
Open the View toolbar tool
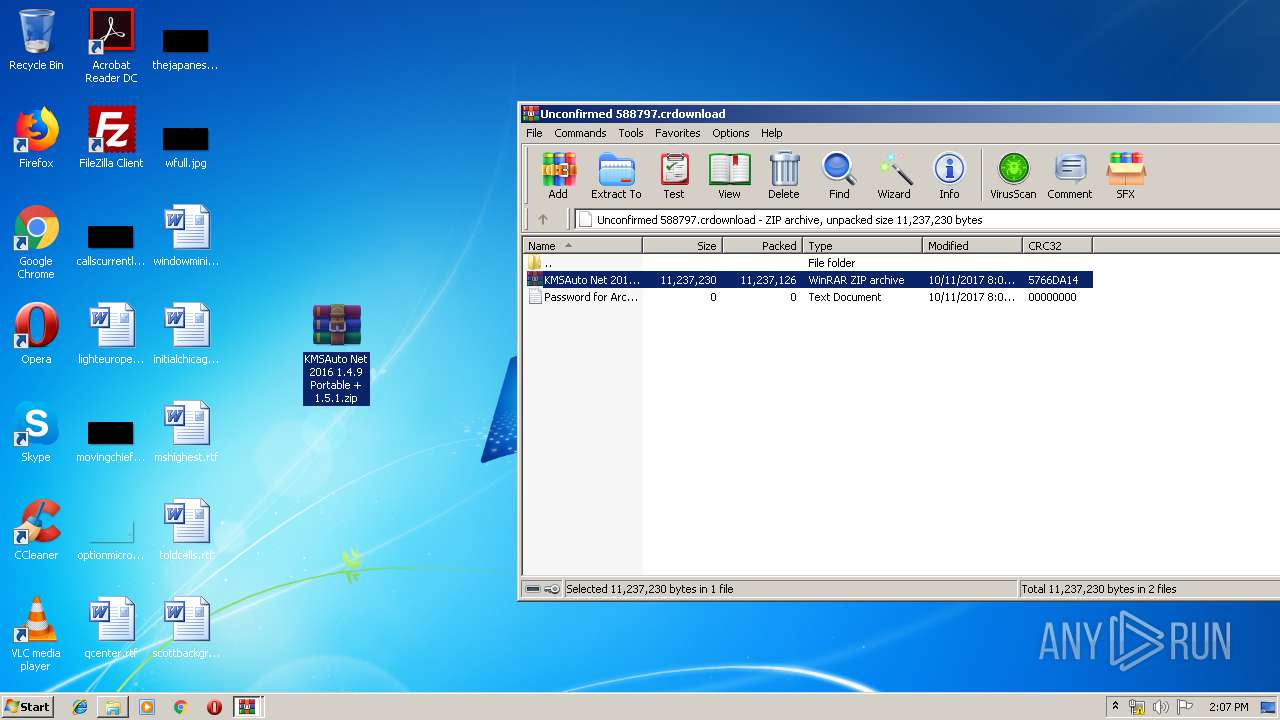click(x=729, y=176)
